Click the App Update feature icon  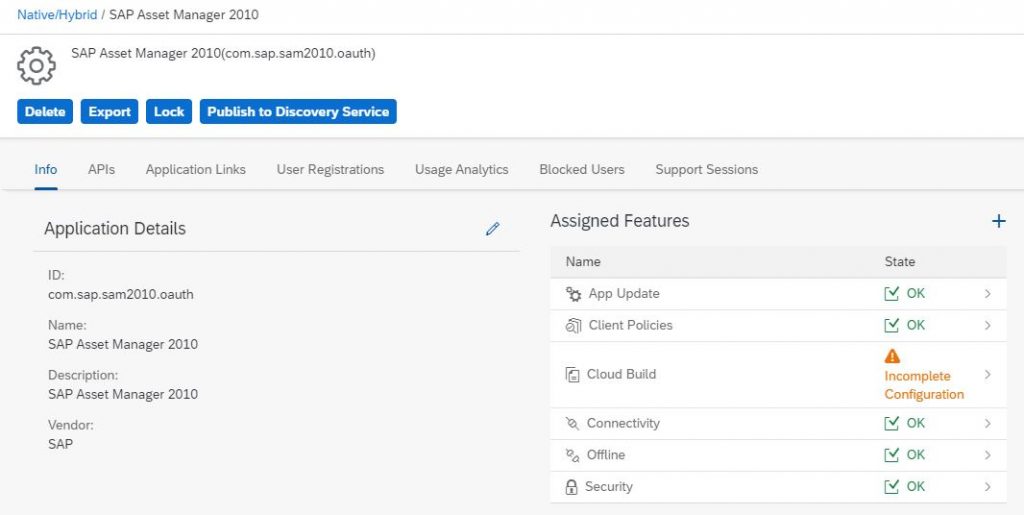tap(573, 294)
